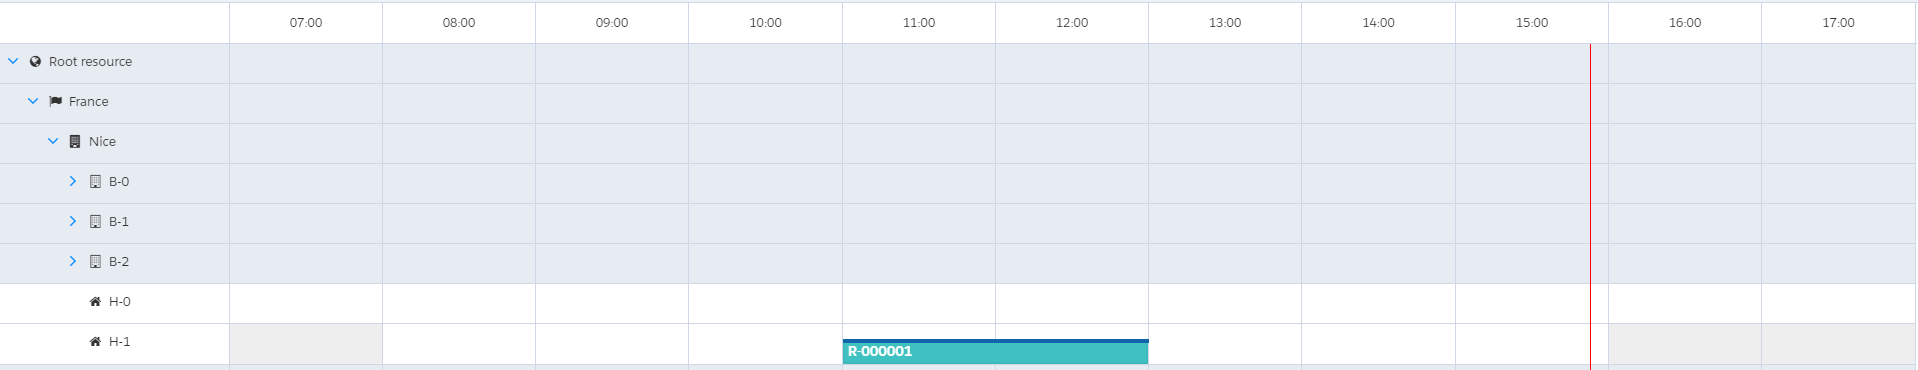
Task: Click the red current-time marker line
Action: click(x=1590, y=206)
